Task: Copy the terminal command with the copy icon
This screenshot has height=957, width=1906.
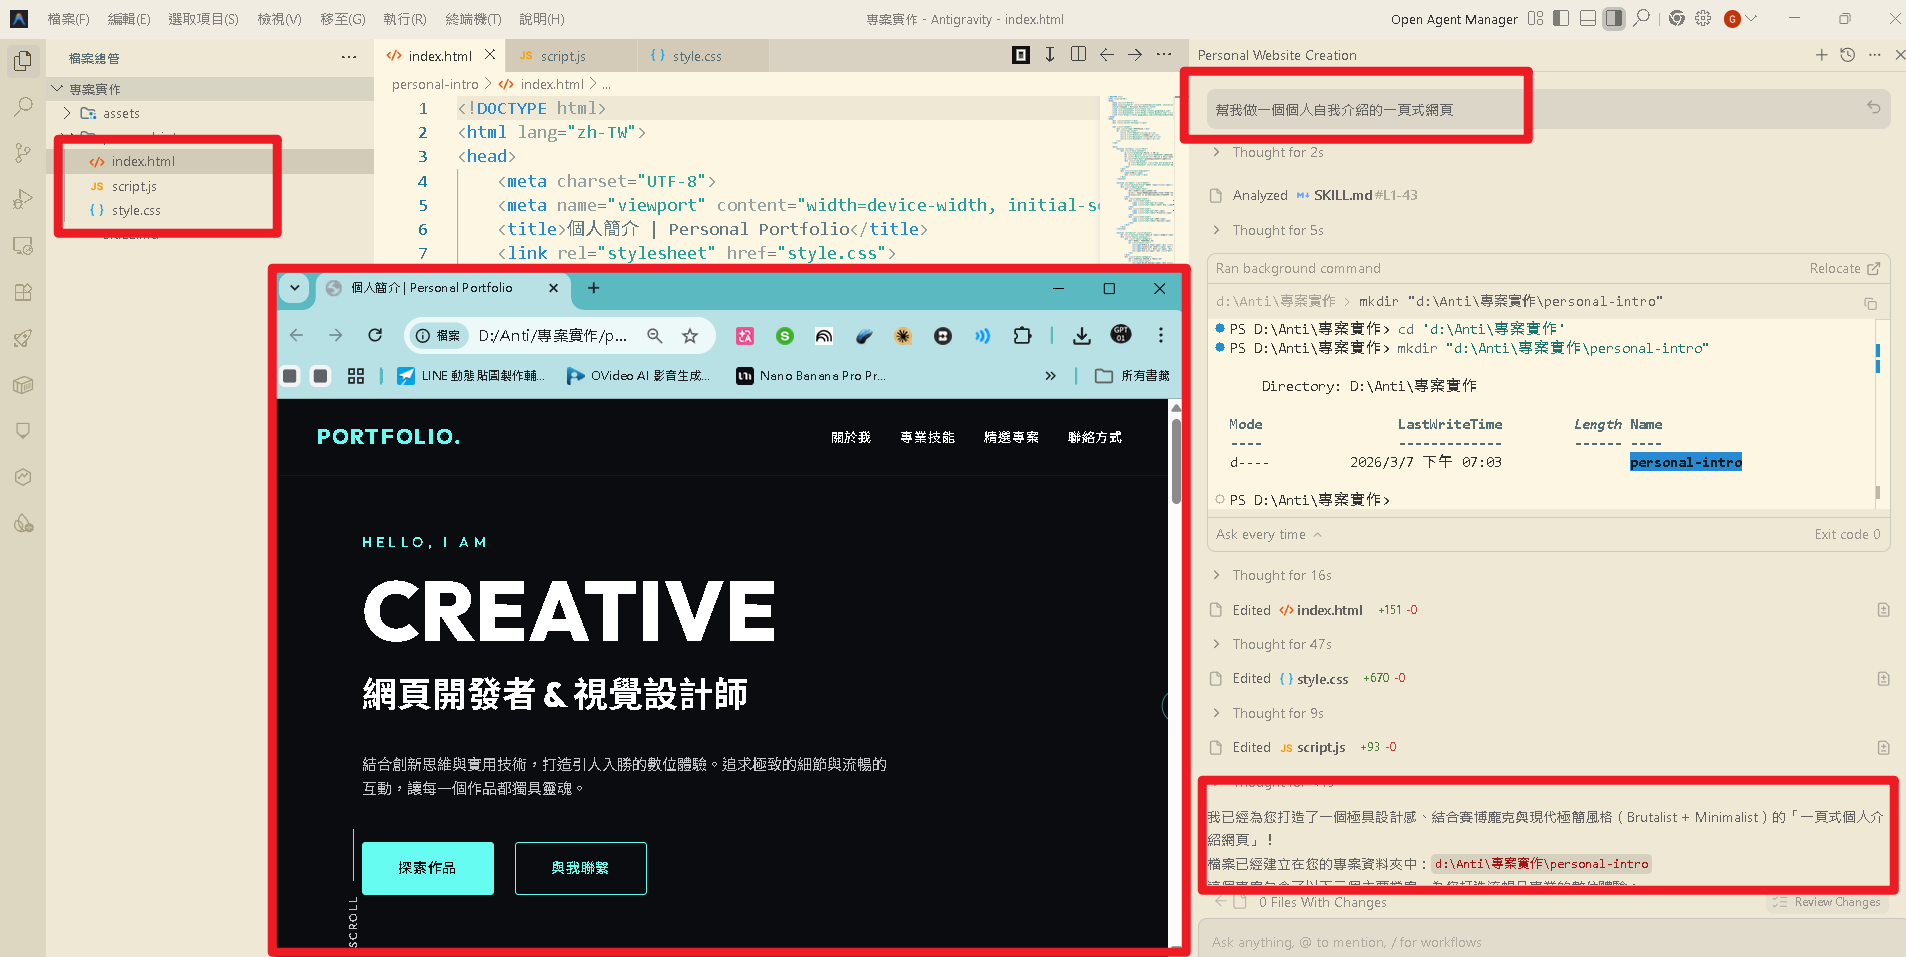Action: pos(1869,302)
